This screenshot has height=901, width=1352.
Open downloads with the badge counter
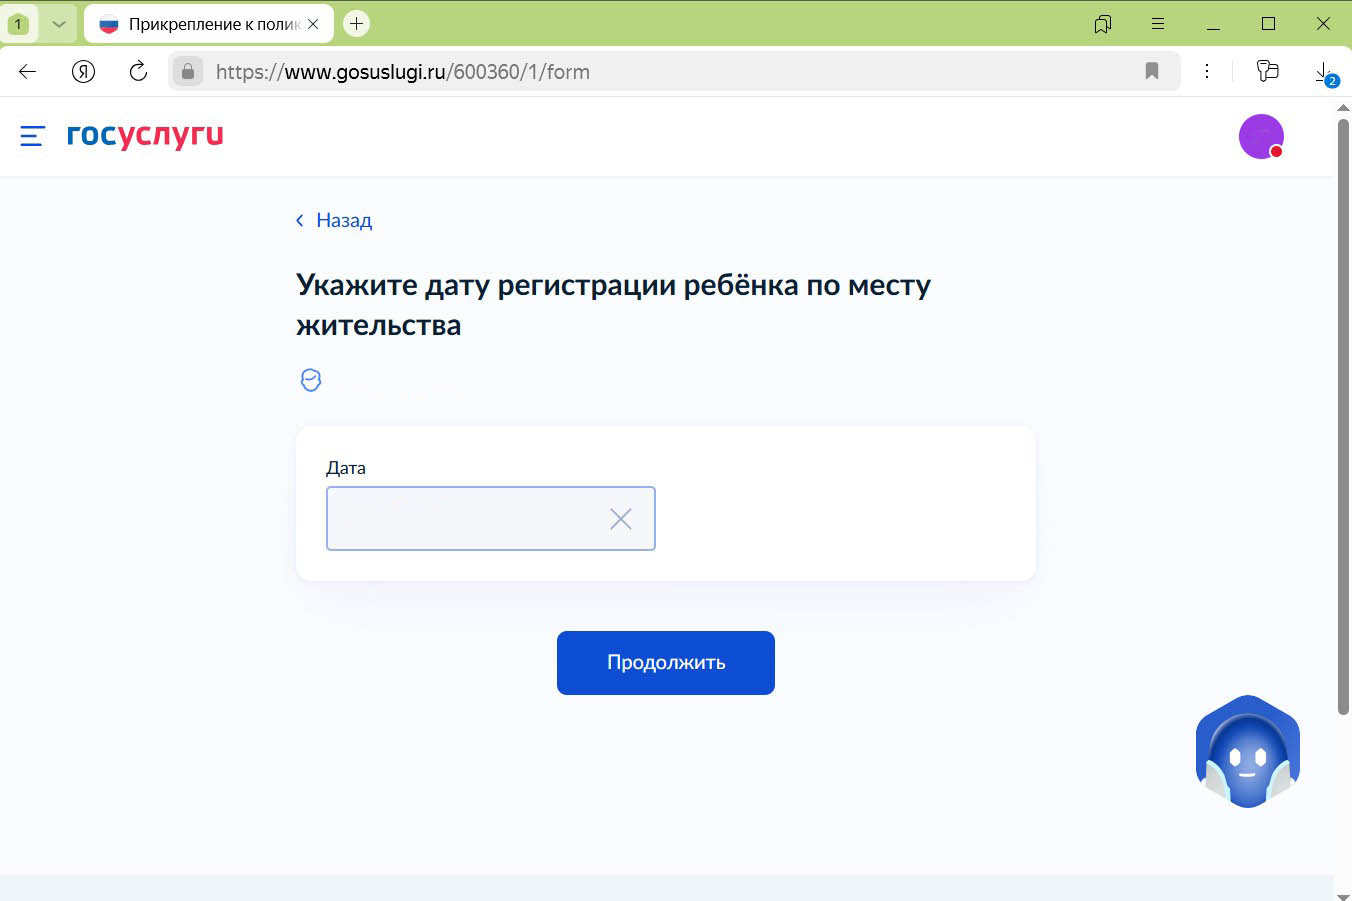point(1322,71)
